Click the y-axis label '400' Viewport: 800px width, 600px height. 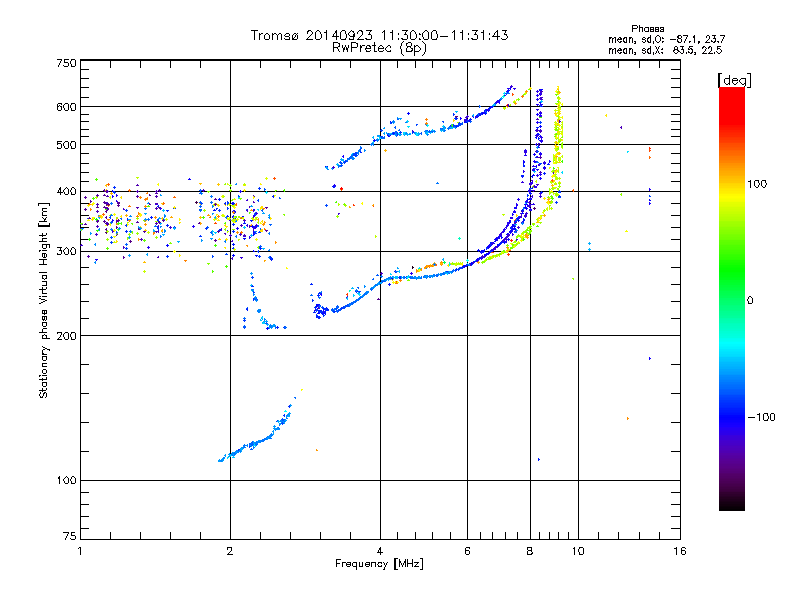(x=66, y=192)
